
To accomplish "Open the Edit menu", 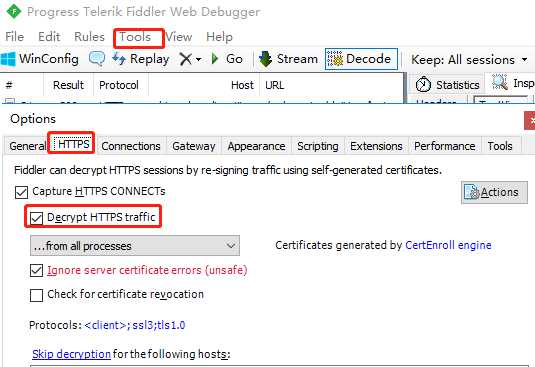I will coord(49,36).
